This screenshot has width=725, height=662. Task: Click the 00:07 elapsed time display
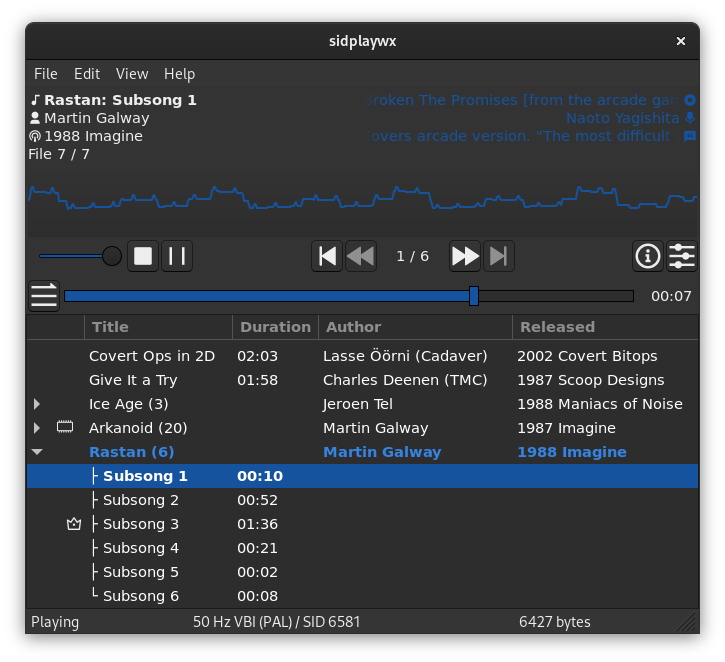pos(671,296)
